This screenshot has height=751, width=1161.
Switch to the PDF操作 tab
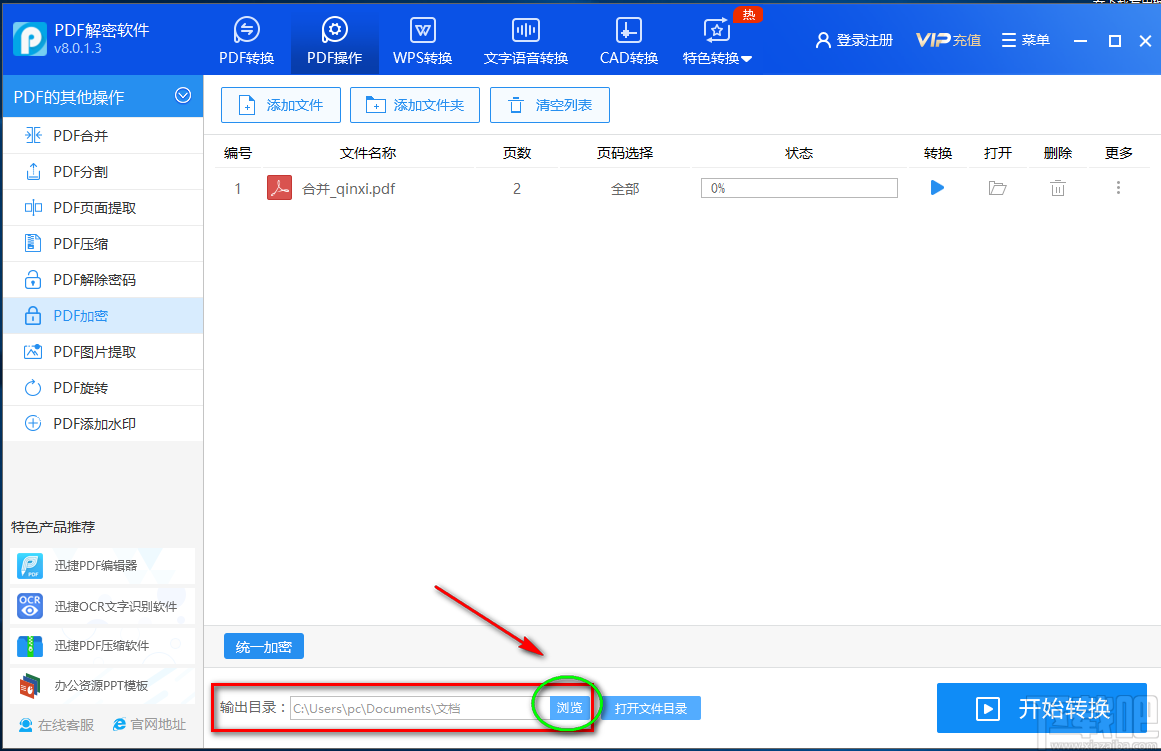(x=335, y=41)
